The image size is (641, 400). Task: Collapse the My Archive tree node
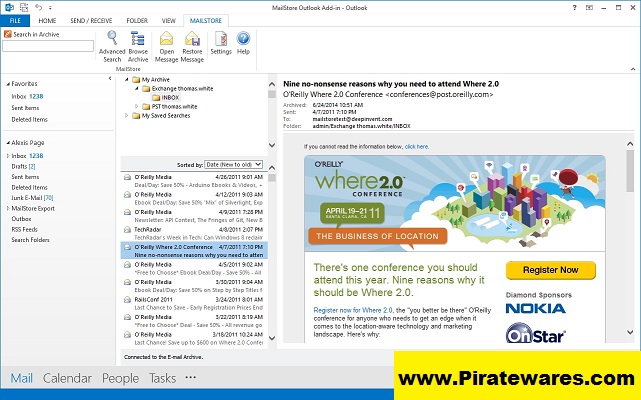click(127, 79)
